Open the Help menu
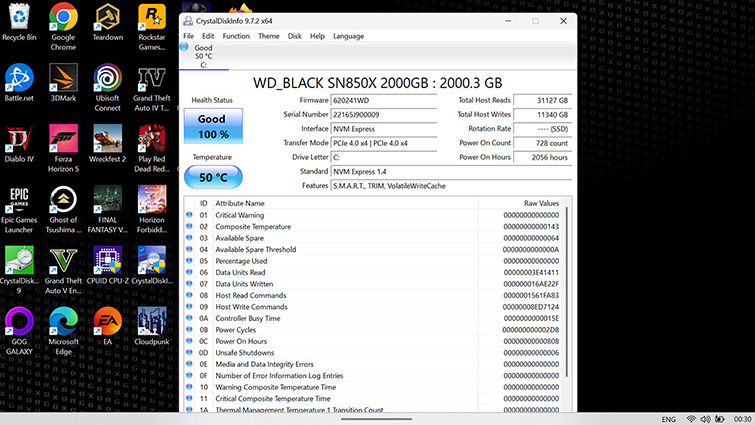 [317, 36]
